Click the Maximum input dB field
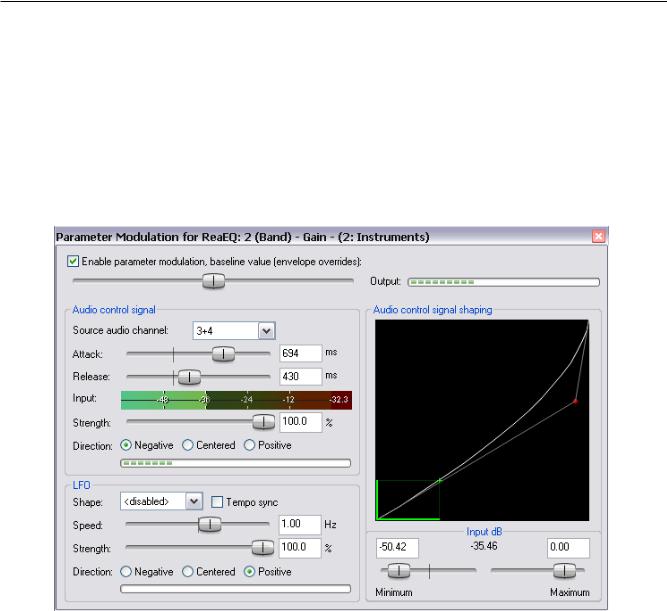Viewport: 667px width, 611px height. pos(568,548)
